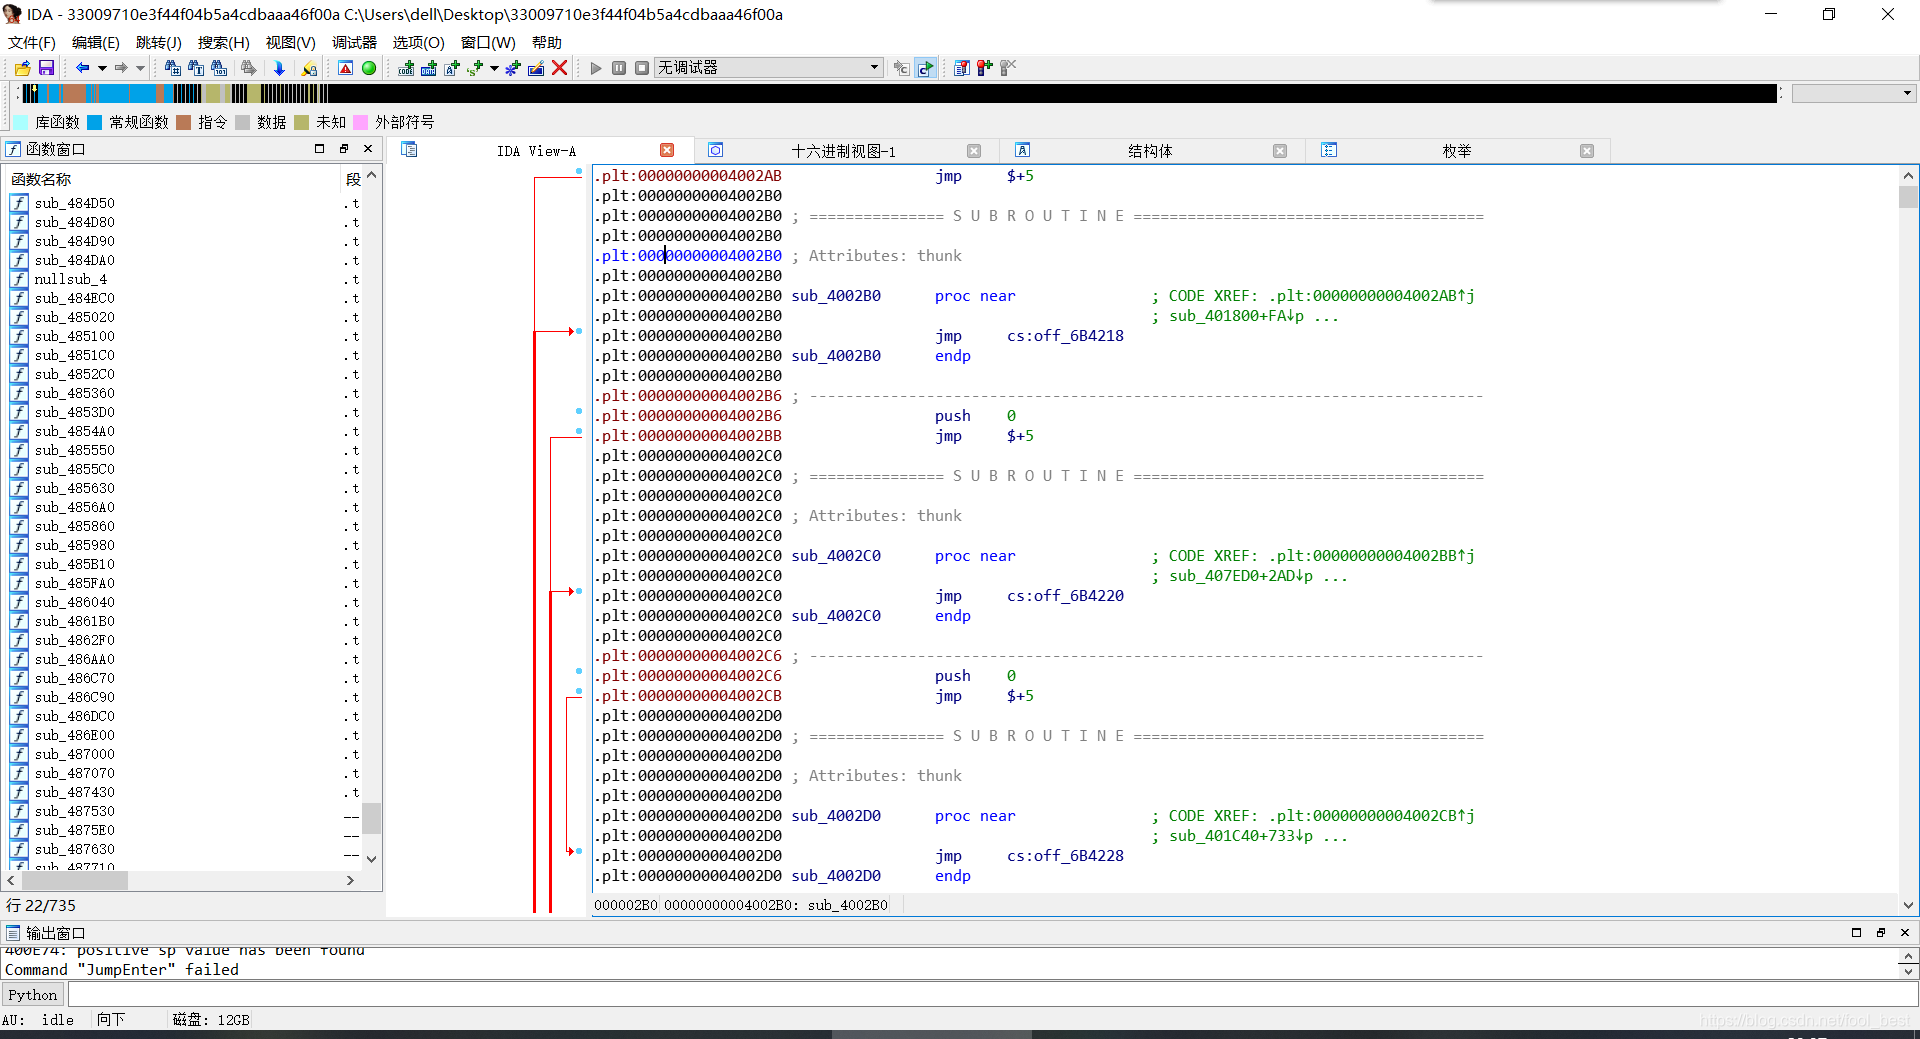Open the 编辑(E) menu
This screenshot has height=1039, width=1920.
(x=96, y=42)
